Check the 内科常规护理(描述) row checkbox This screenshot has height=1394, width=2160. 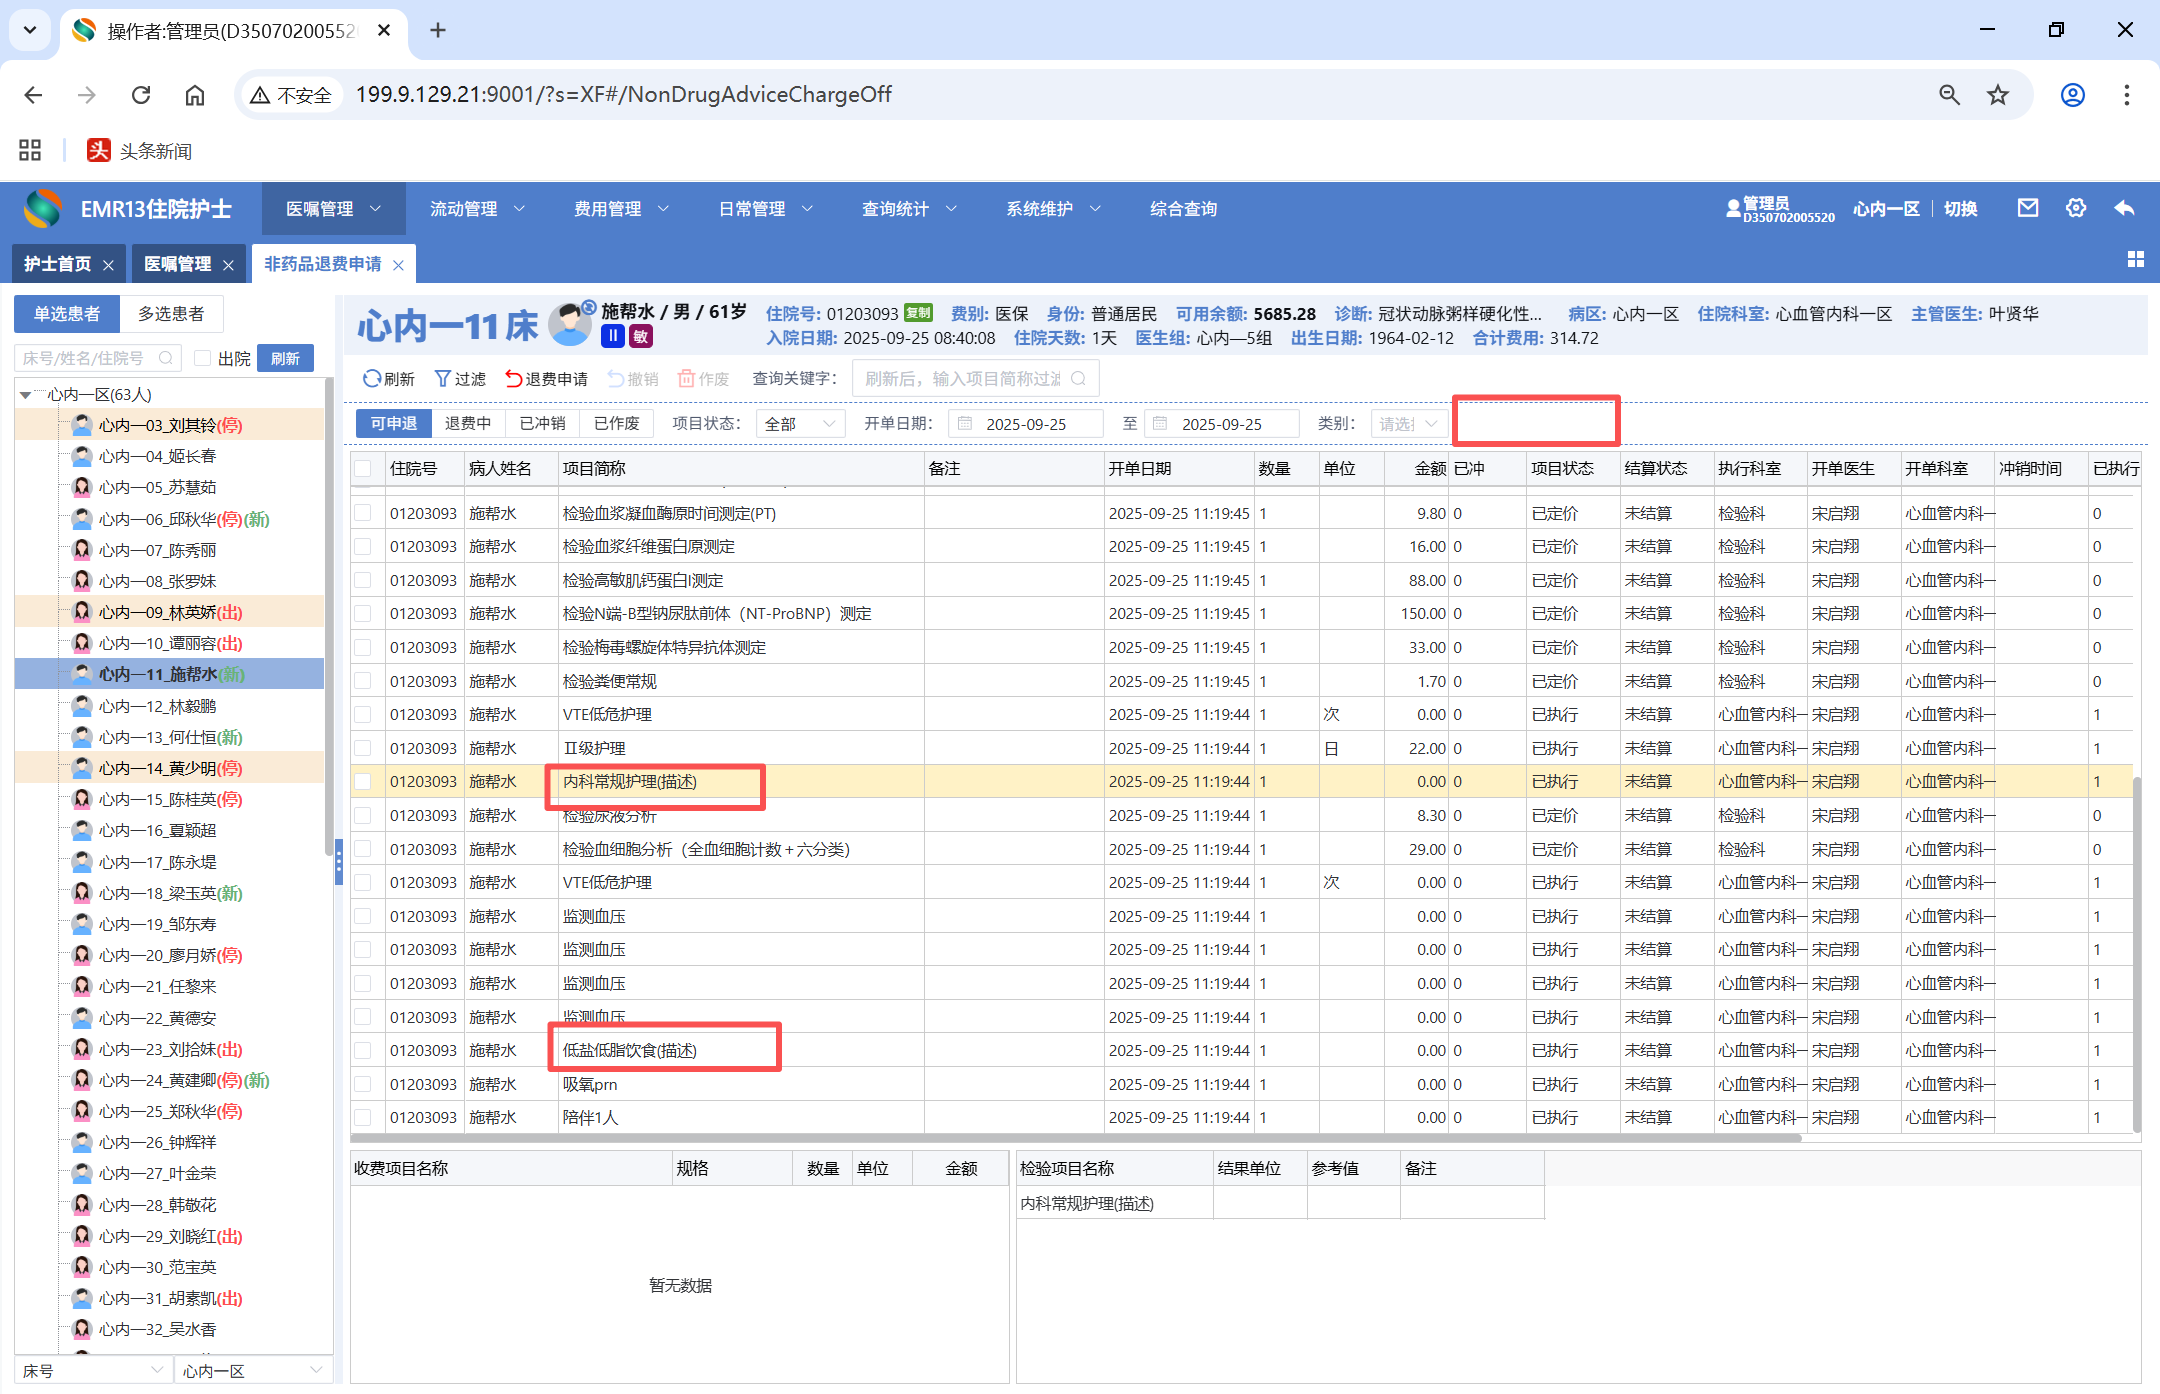point(363,782)
